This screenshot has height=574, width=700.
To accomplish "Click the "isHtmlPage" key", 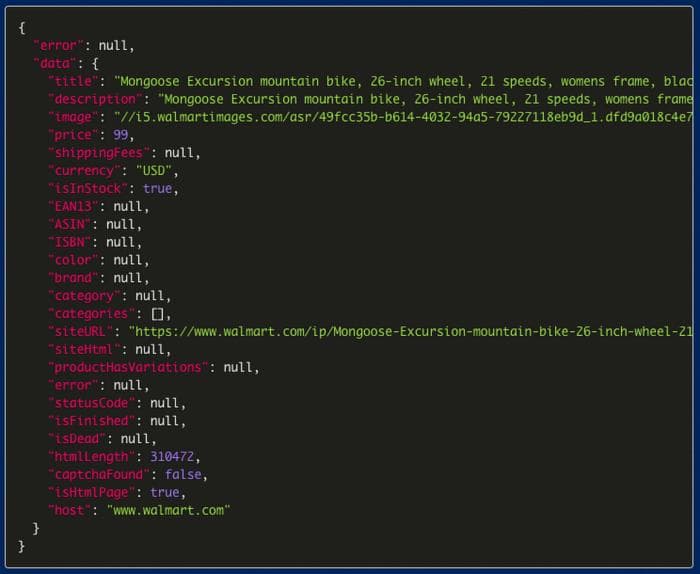I will [93, 493].
